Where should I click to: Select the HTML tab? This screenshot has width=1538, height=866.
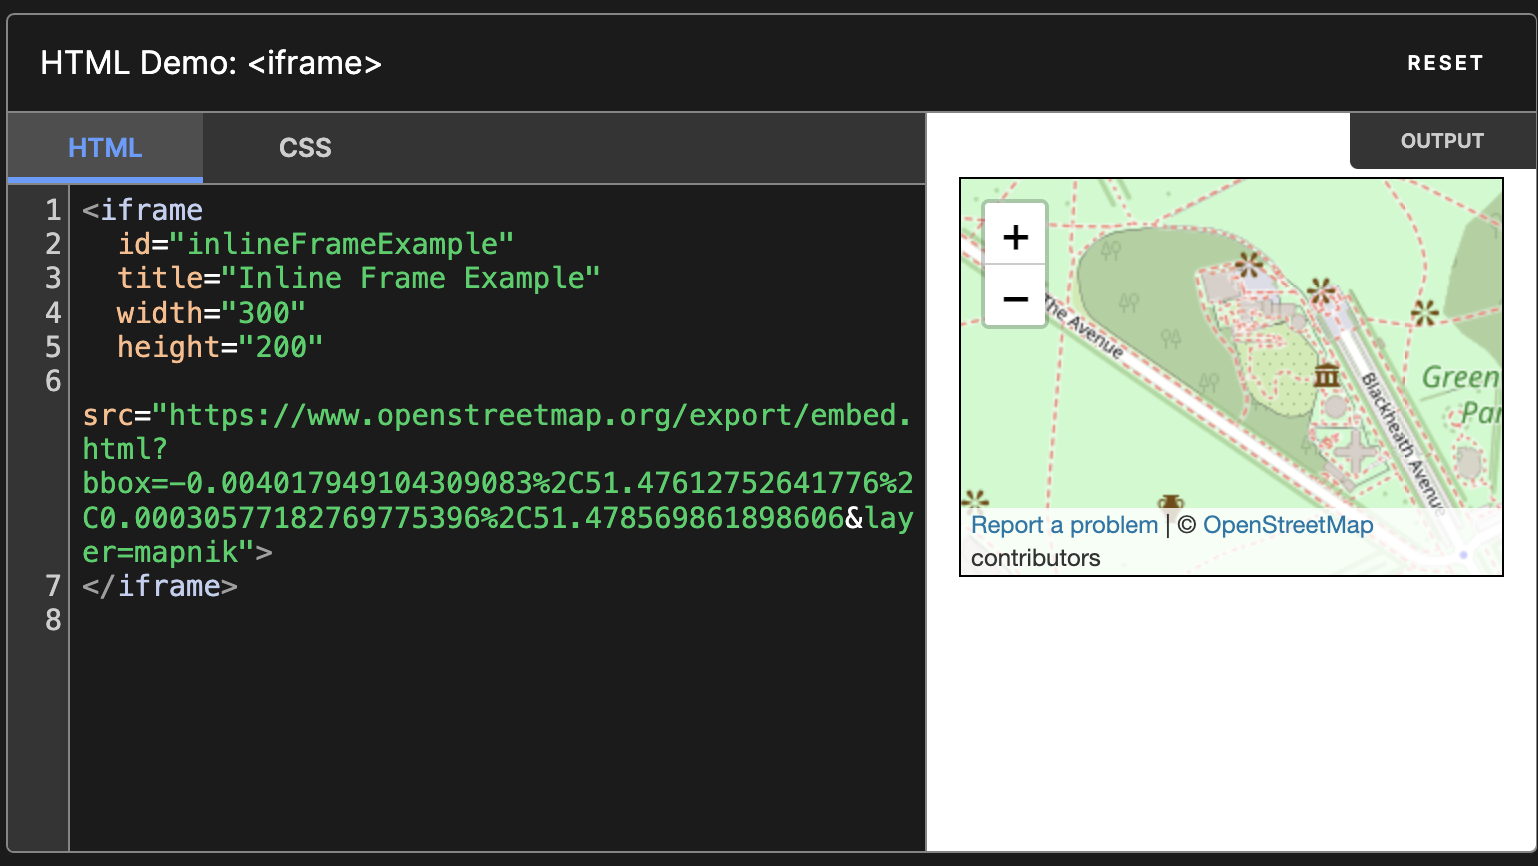(x=104, y=147)
